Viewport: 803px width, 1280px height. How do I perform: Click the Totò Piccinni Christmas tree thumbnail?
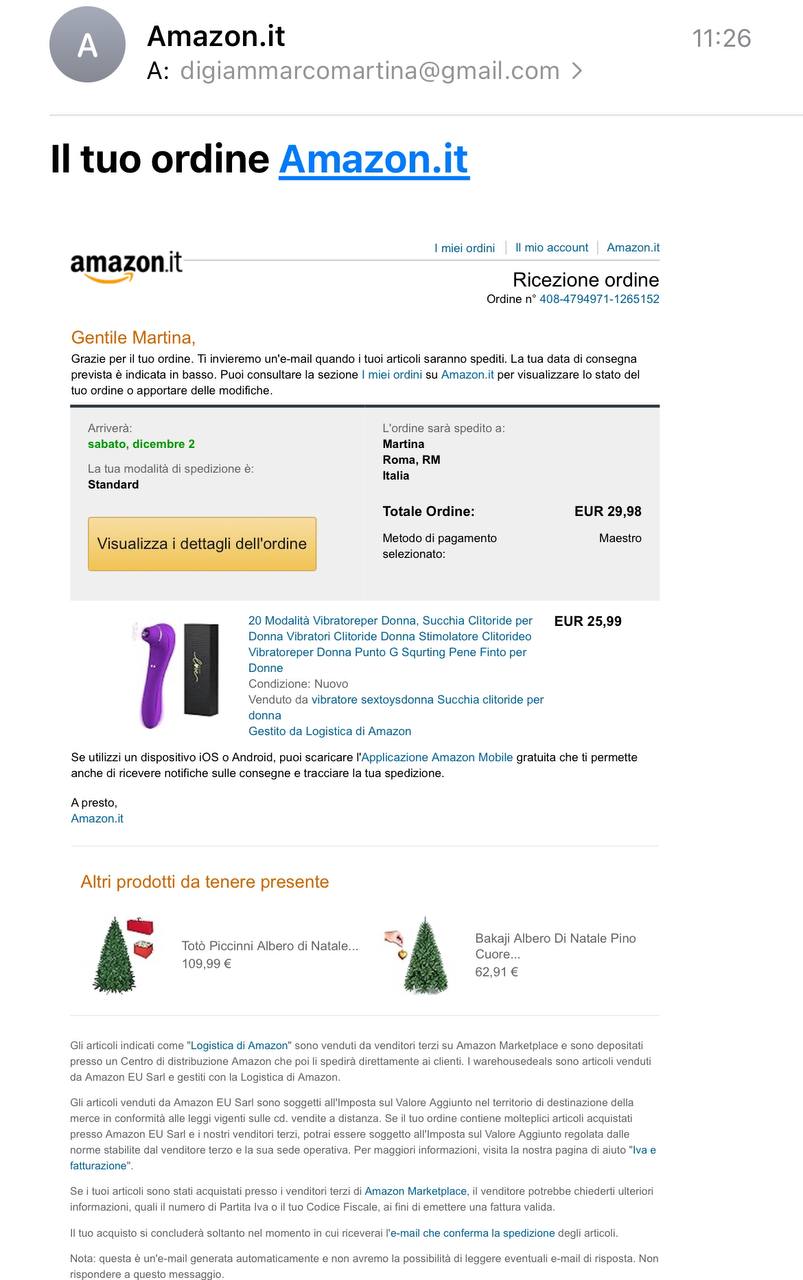coord(124,954)
